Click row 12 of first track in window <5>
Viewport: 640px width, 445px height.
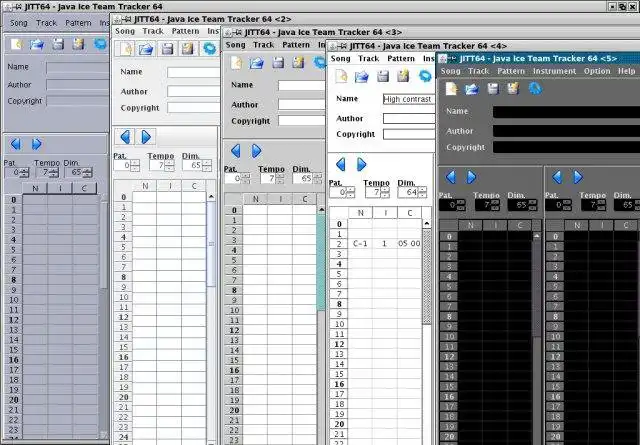(x=449, y=356)
